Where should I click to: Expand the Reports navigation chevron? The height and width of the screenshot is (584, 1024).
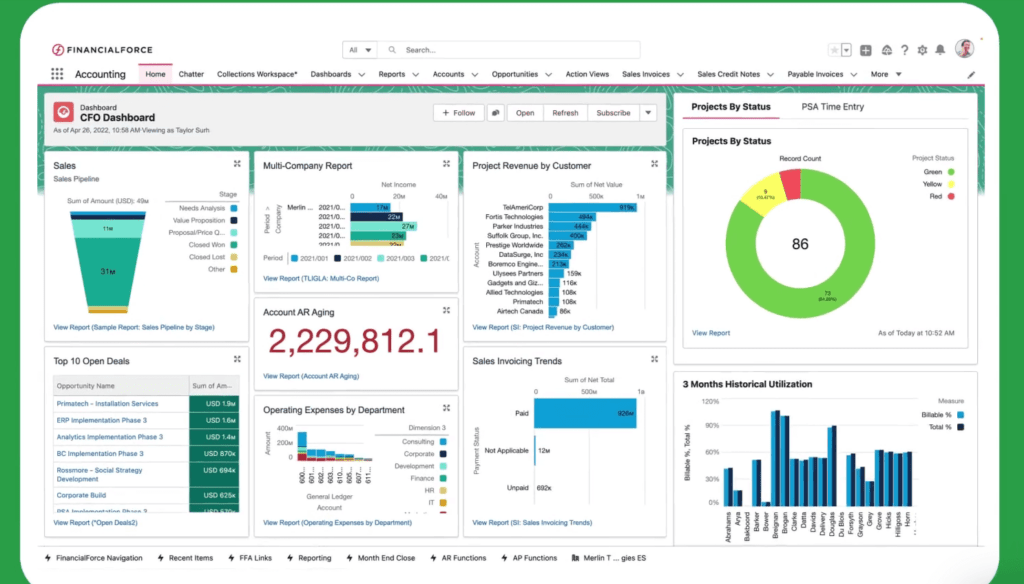click(414, 74)
